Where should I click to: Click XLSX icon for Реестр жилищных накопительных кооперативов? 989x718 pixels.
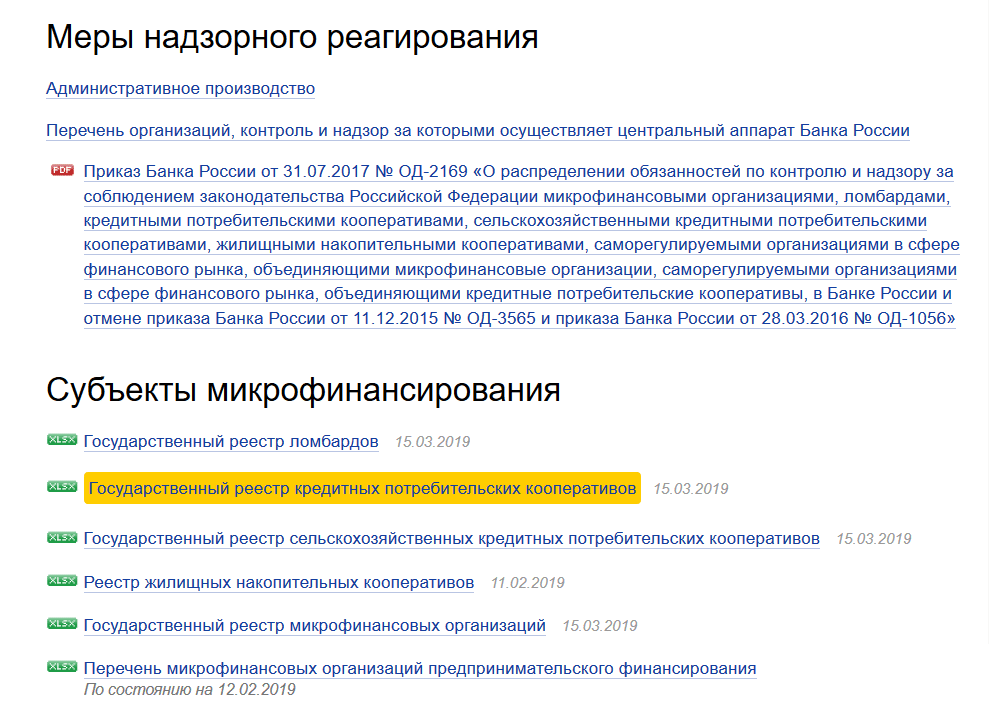click(62, 581)
